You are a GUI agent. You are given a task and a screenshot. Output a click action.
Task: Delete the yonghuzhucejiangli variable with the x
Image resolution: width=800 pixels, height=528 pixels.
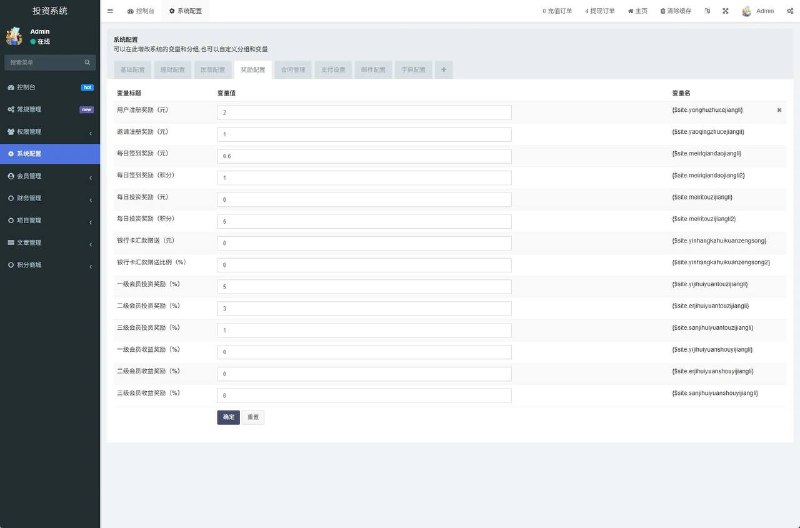tap(779, 110)
